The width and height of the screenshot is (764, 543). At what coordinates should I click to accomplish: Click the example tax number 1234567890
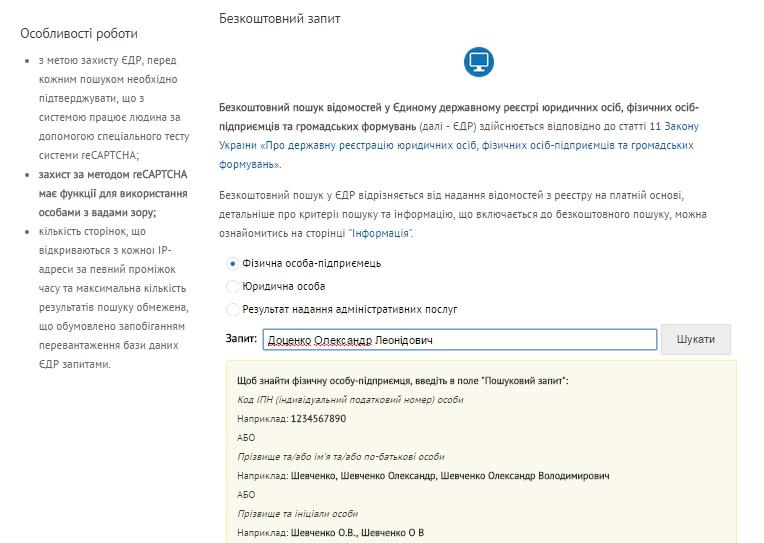[x=318, y=419]
